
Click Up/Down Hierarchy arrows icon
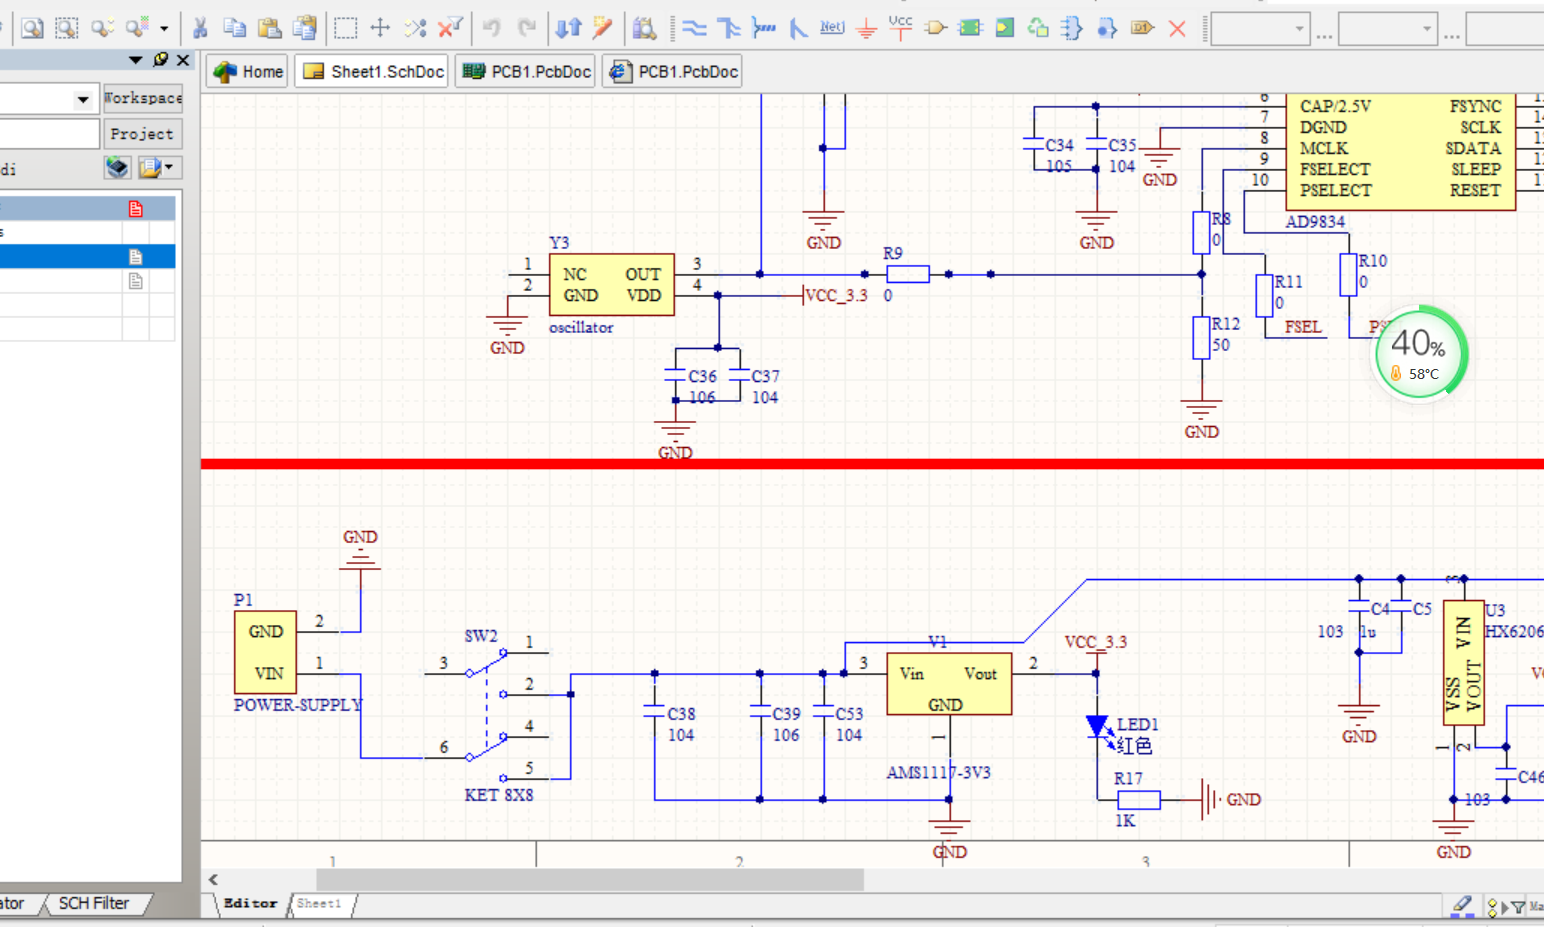pos(568,28)
